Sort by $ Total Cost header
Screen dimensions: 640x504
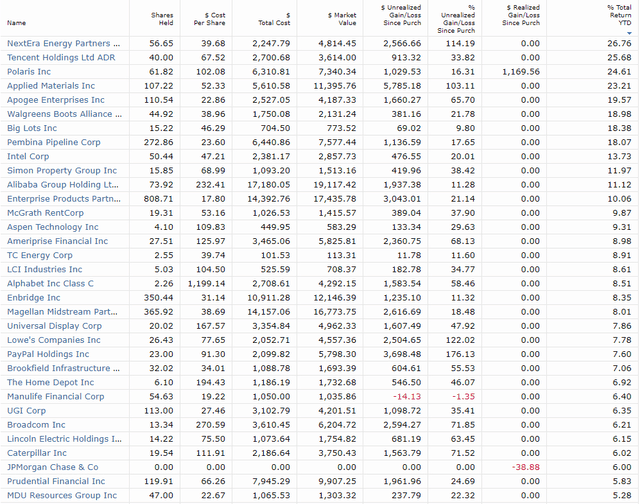[274, 19]
